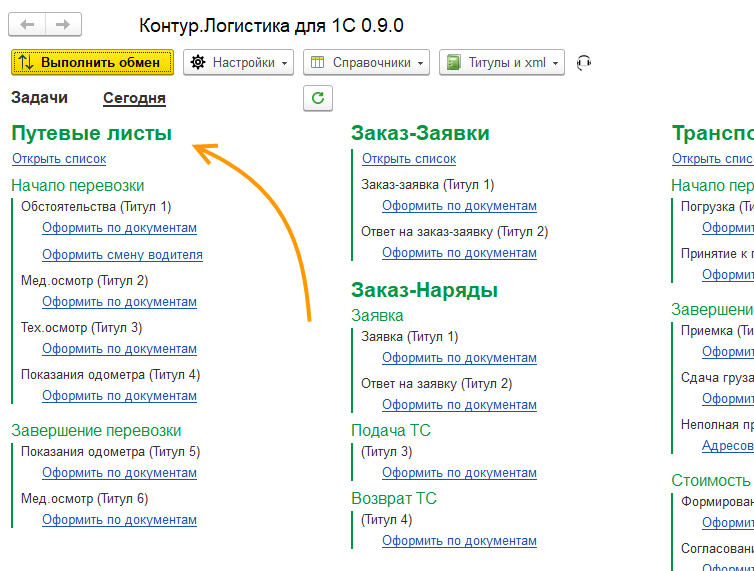Оформить по документам under Подача ТС

459,473
